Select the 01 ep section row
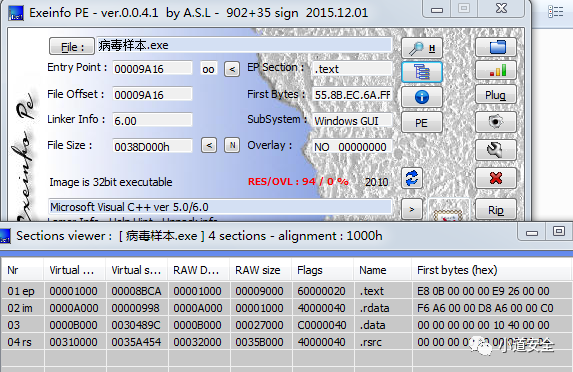This screenshot has width=573, height=372. pyautogui.click(x=286, y=291)
